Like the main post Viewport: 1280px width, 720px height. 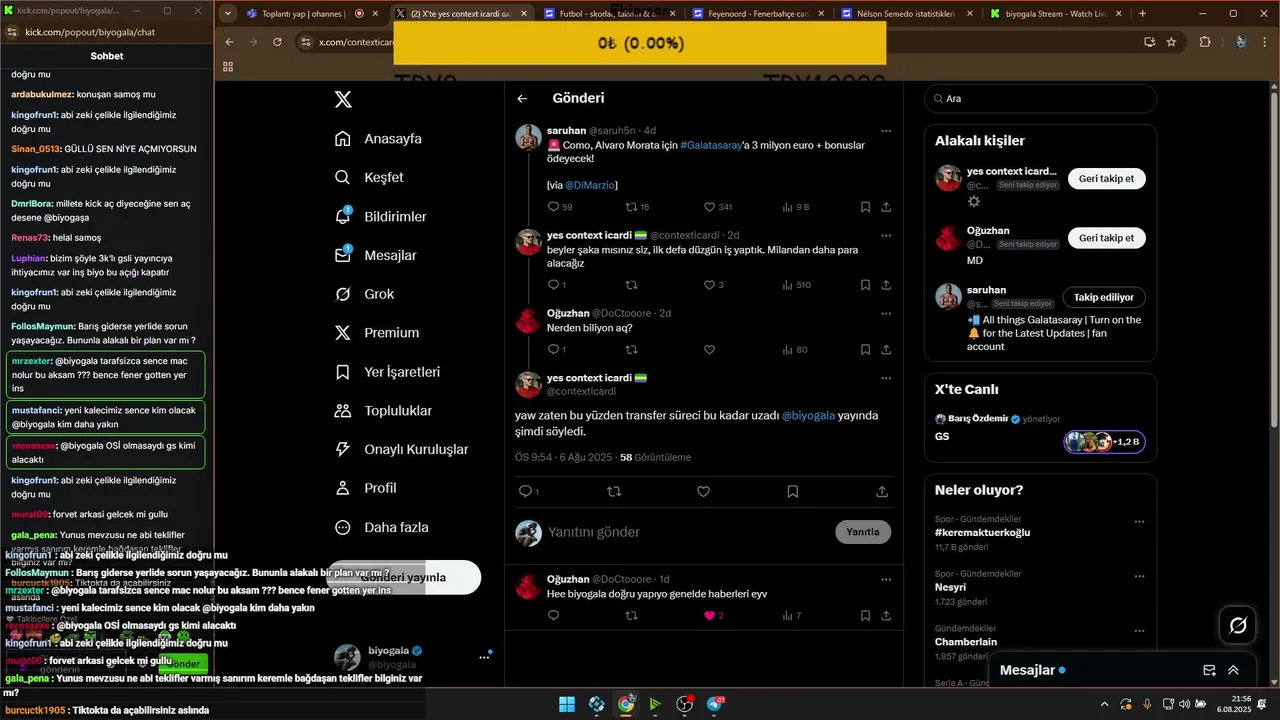(x=703, y=492)
